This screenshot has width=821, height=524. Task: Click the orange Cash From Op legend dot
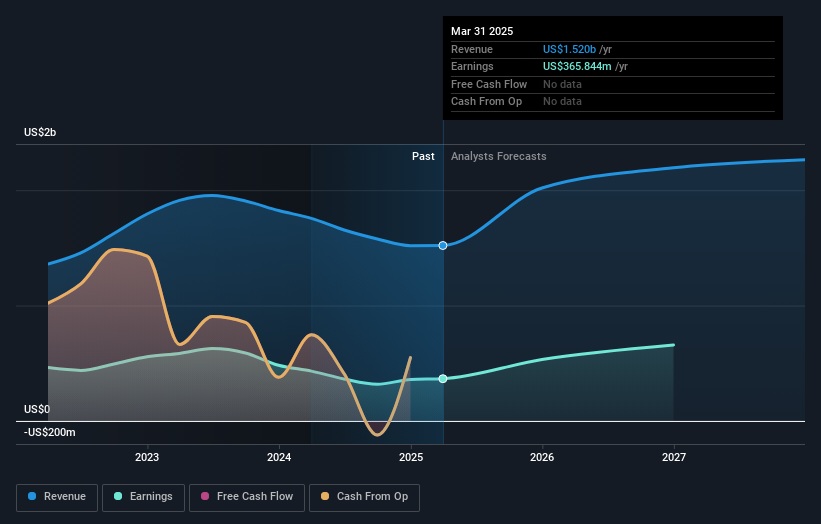click(x=325, y=496)
